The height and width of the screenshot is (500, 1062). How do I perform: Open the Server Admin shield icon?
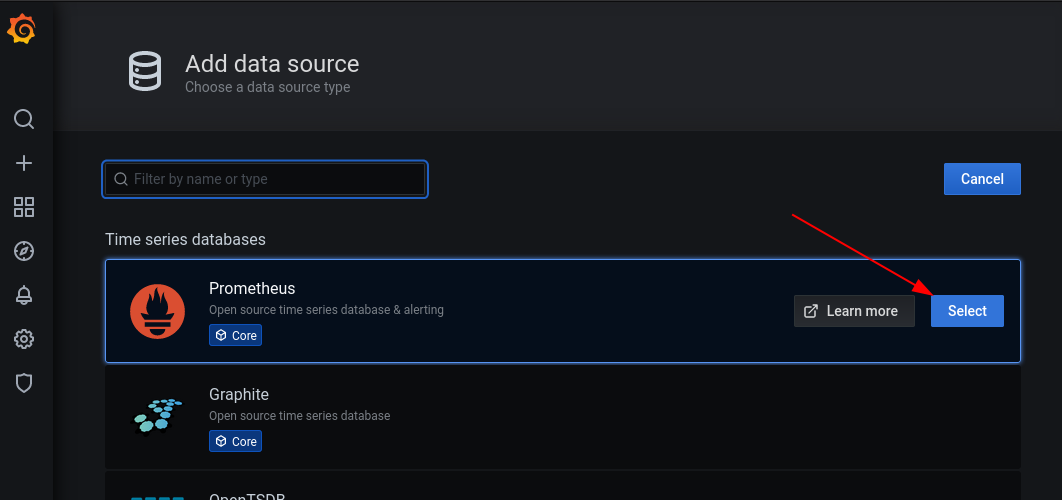click(x=24, y=383)
